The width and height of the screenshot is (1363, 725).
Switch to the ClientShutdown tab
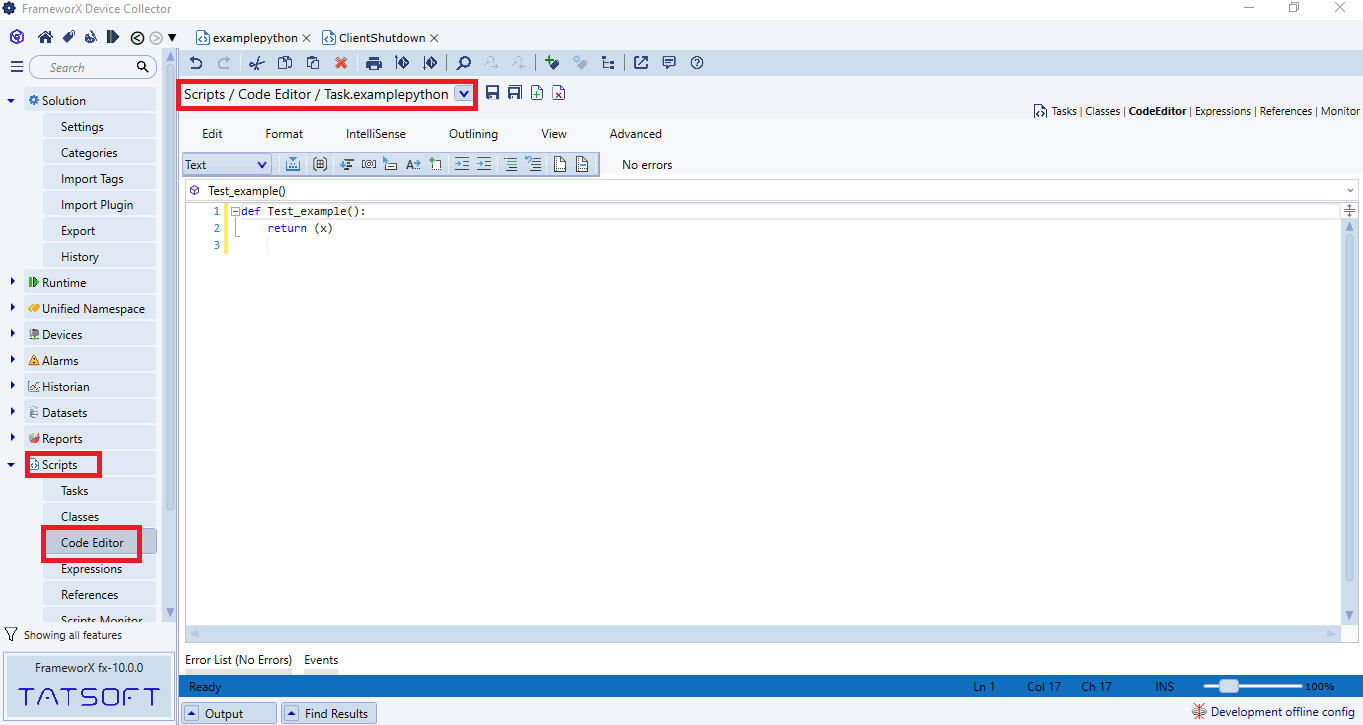point(381,38)
